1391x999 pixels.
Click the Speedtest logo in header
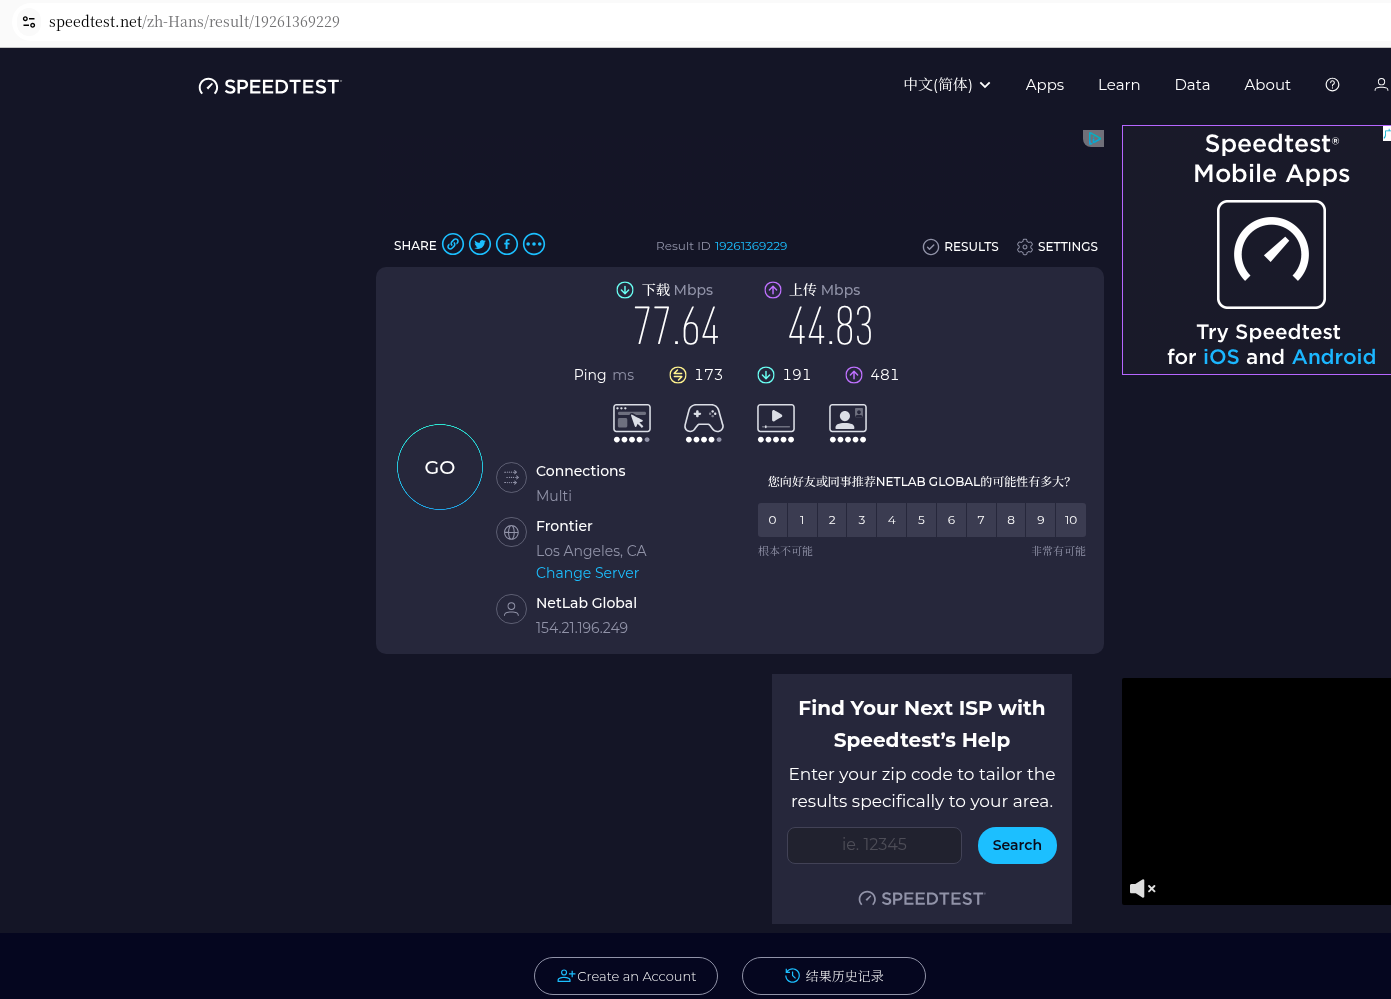tap(269, 87)
